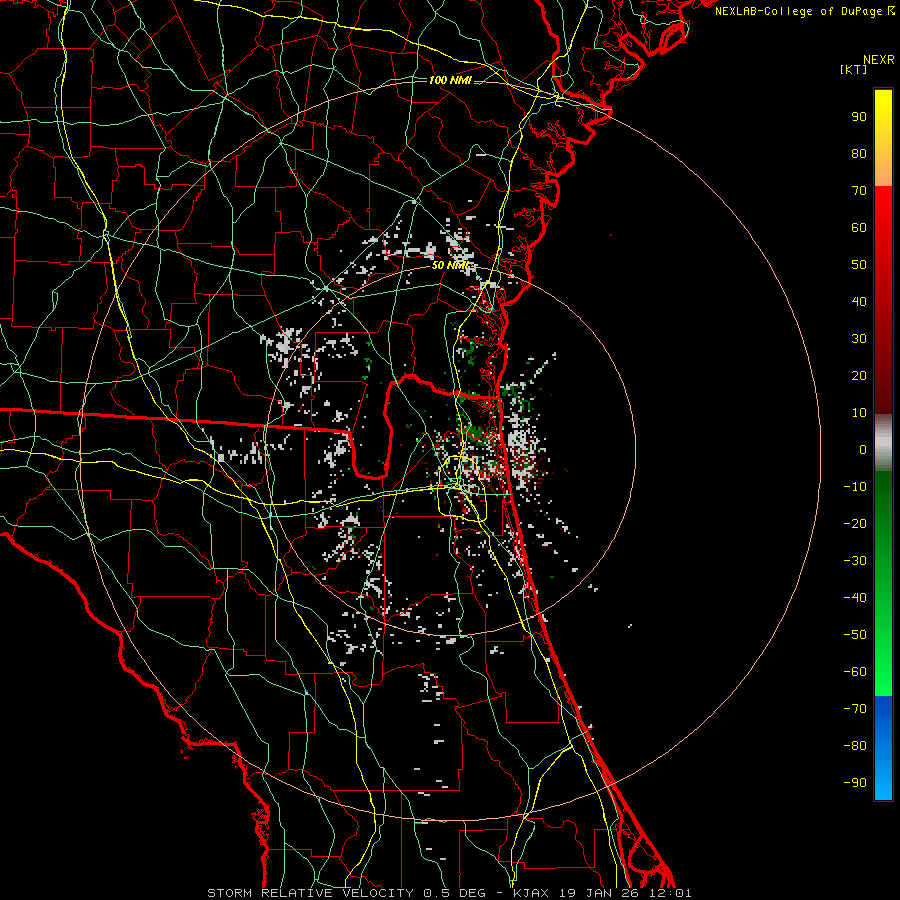Click the "10" value on the velocity scale
Screen dimensions: 900x900
pos(859,413)
